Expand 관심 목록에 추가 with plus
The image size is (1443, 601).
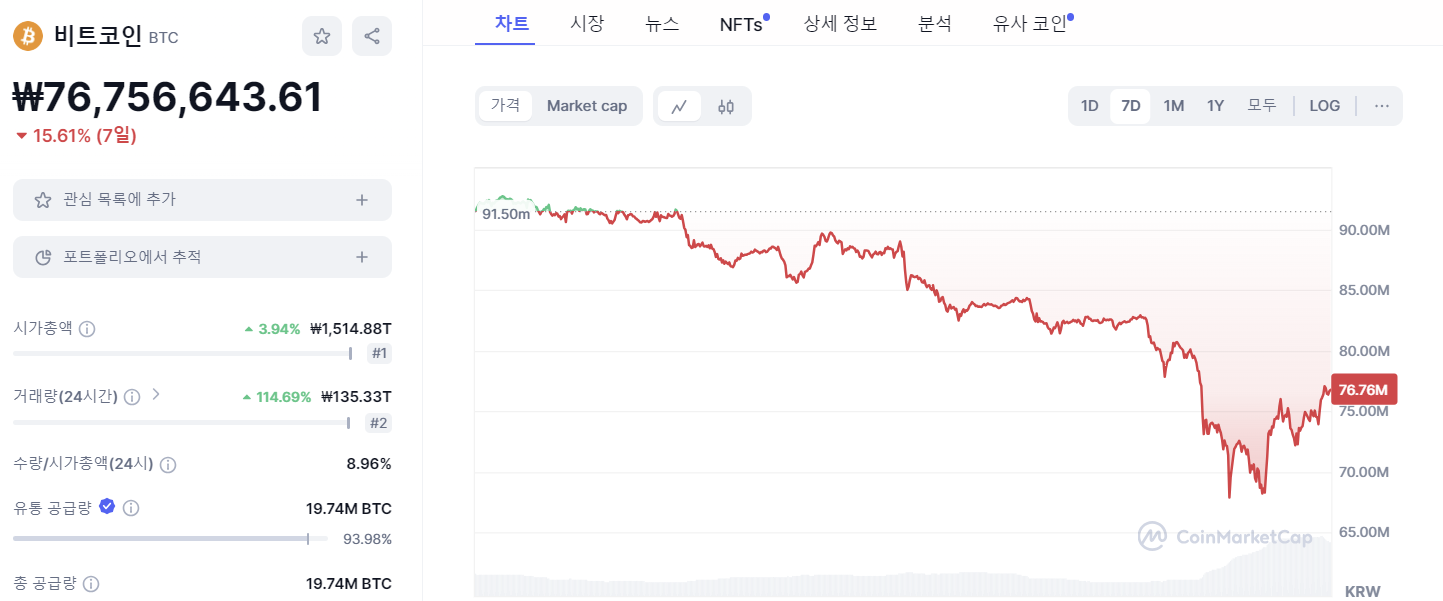point(362,200)
